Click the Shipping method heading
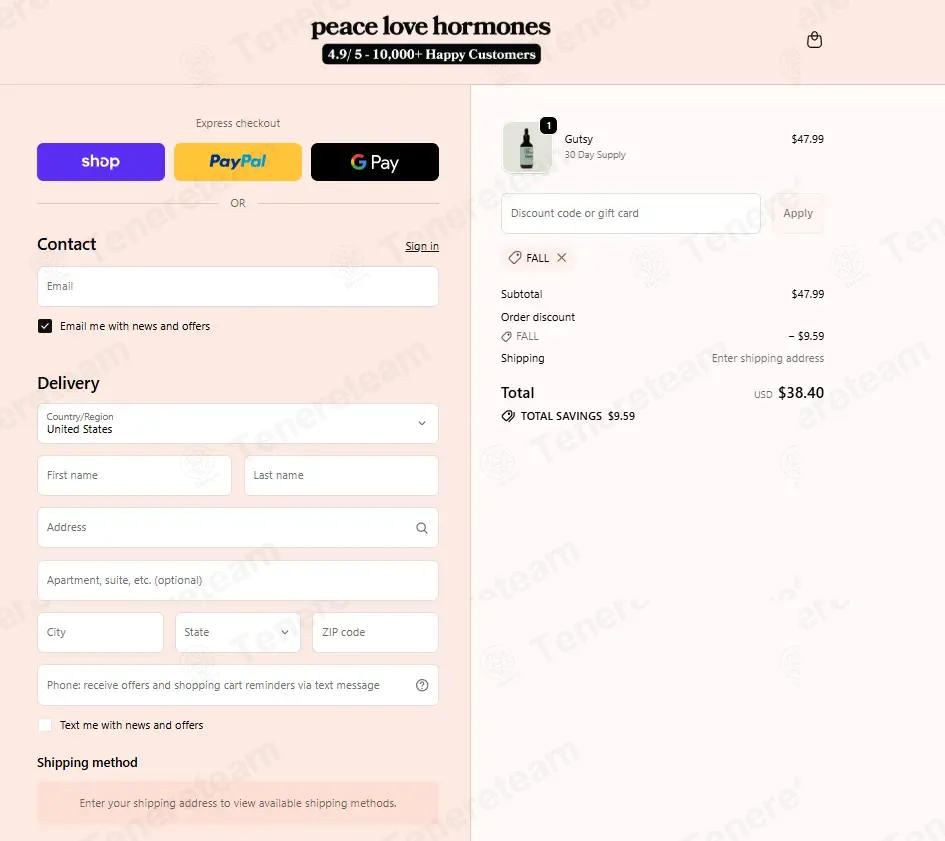The image size is (945, 841). coord(87,763)
